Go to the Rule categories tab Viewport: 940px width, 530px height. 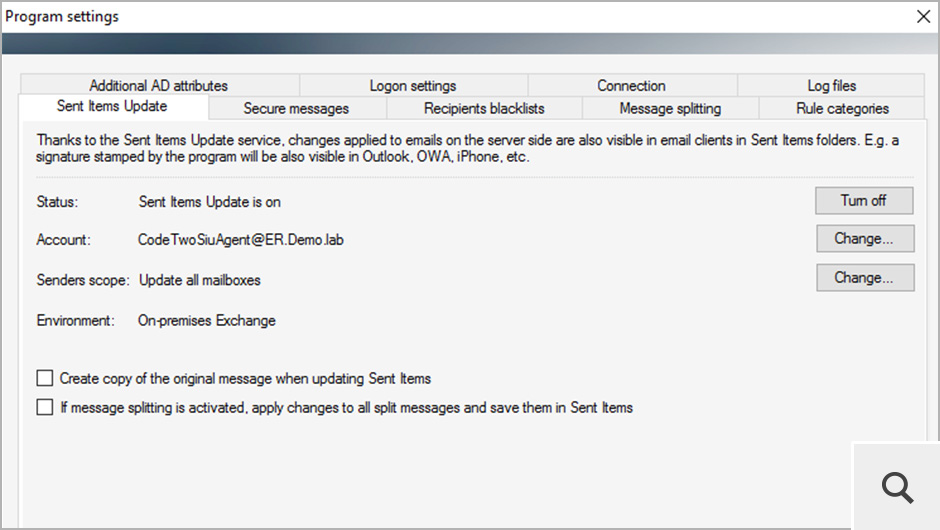pyautogui.click(x=842, y=108)
